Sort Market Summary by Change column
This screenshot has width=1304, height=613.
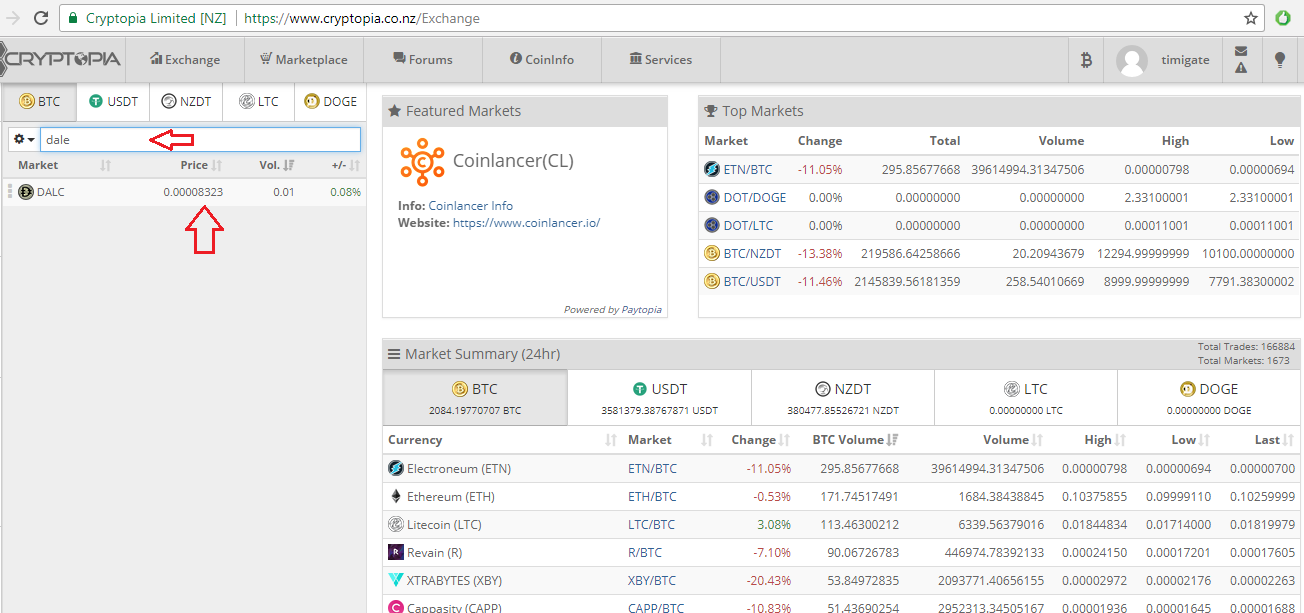pos(761,440)
